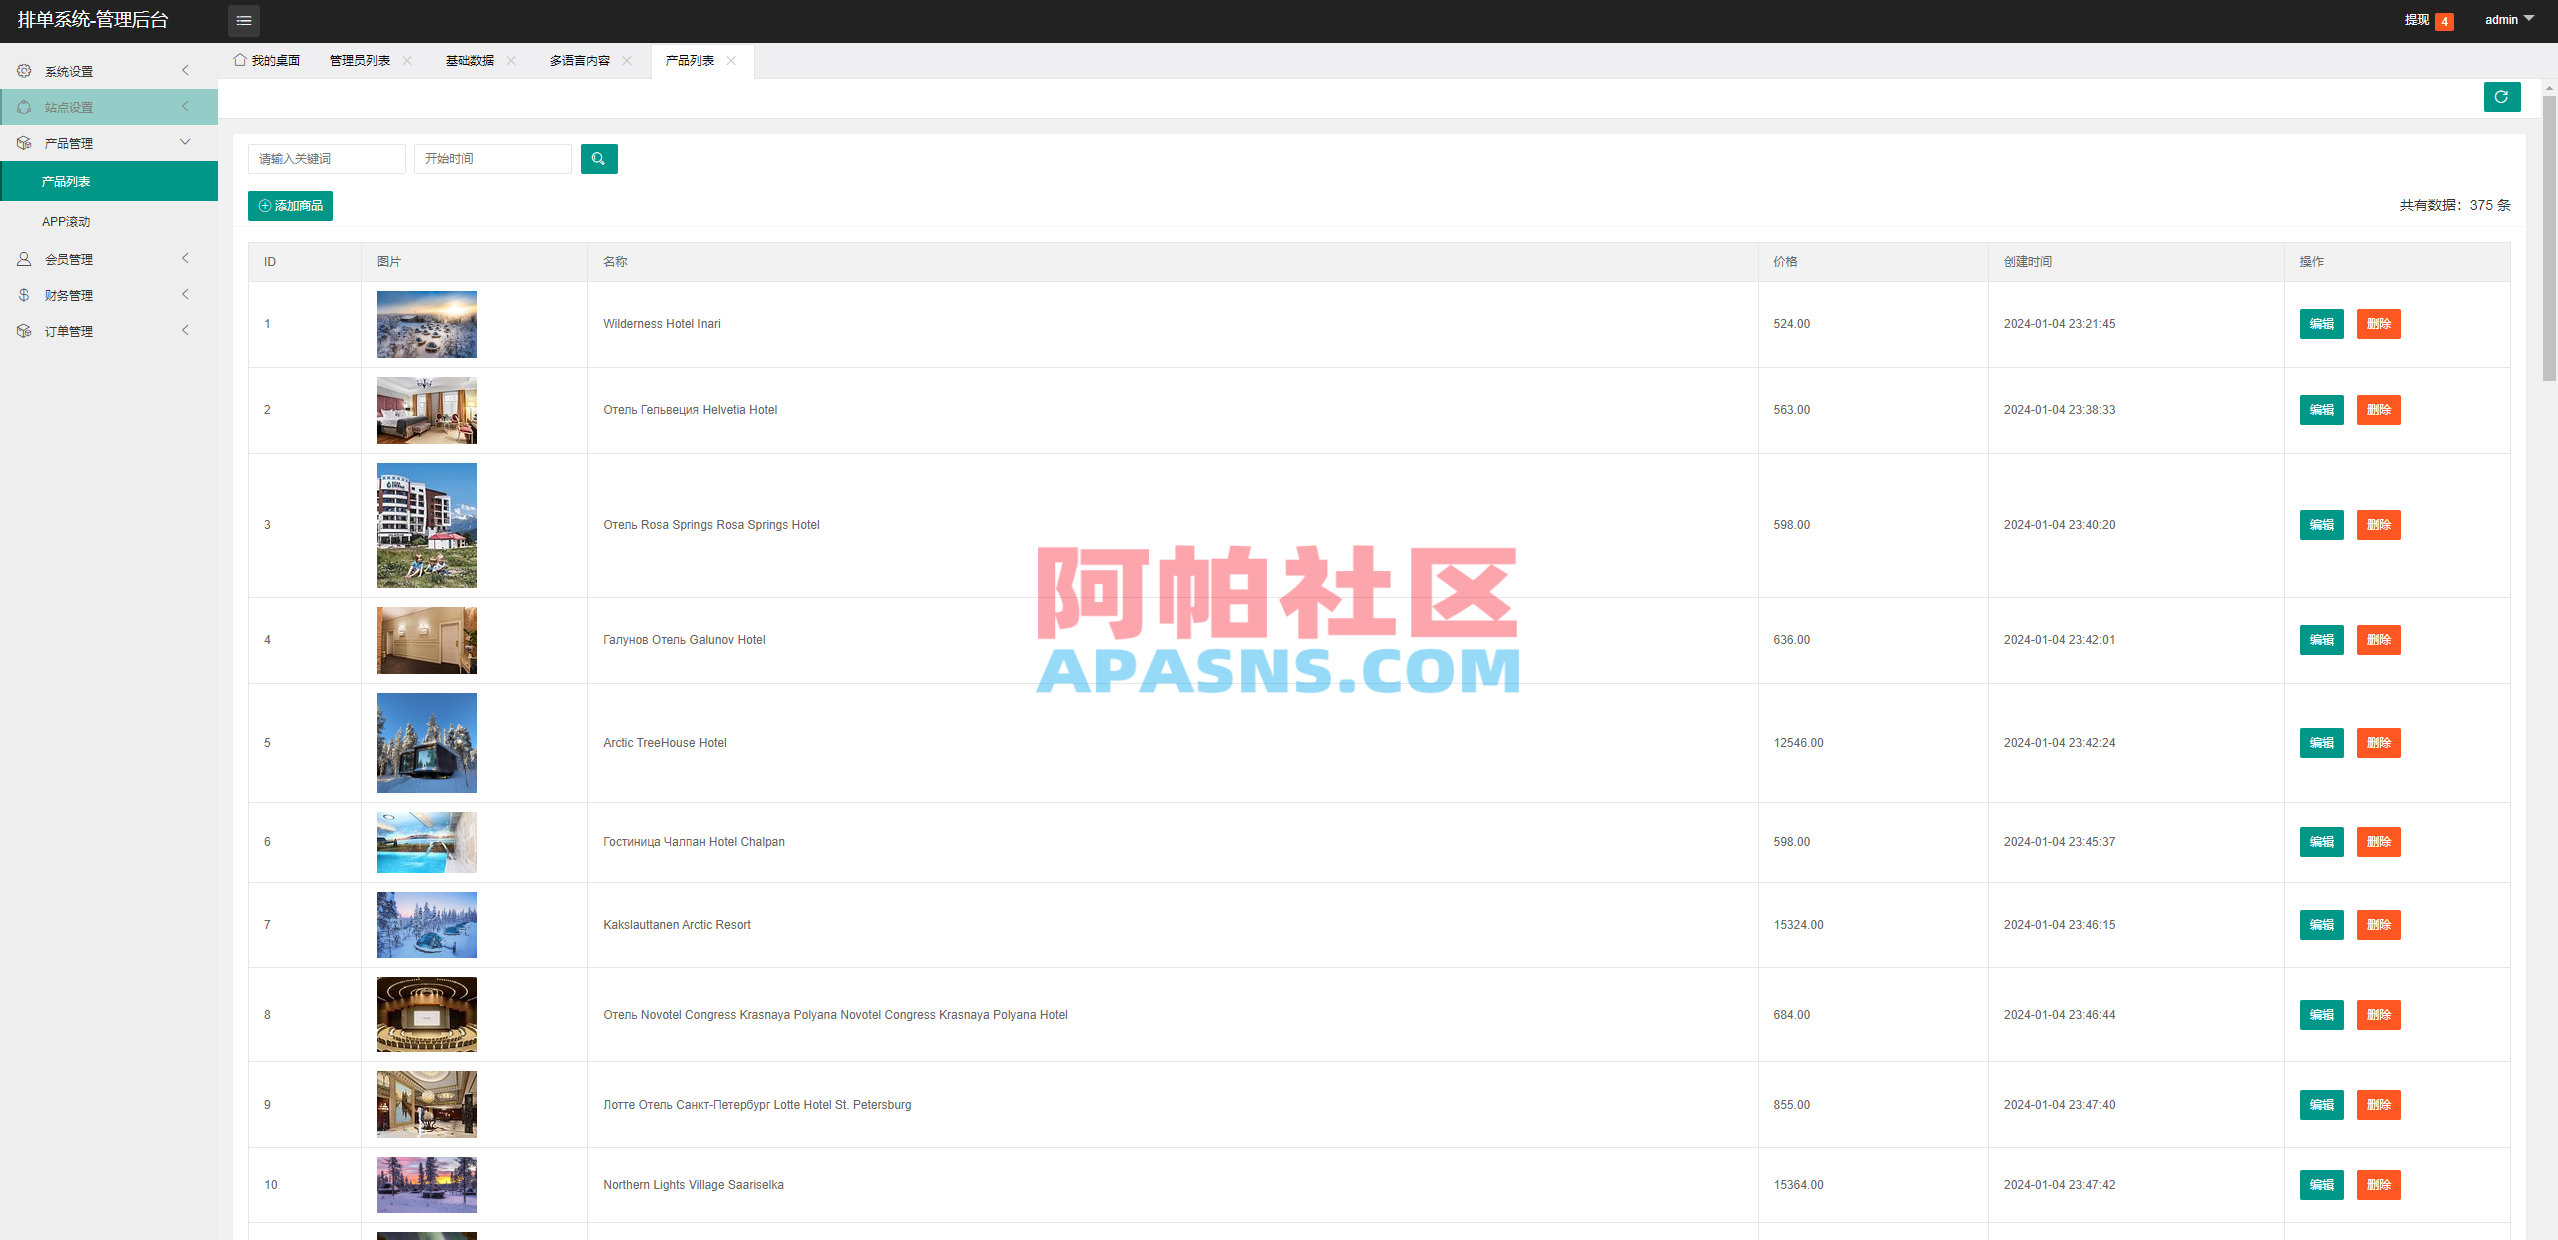Viewport: 2558px width, 1240px height.
Task: Click the search magnifier icon
Action: coord(598,158)
